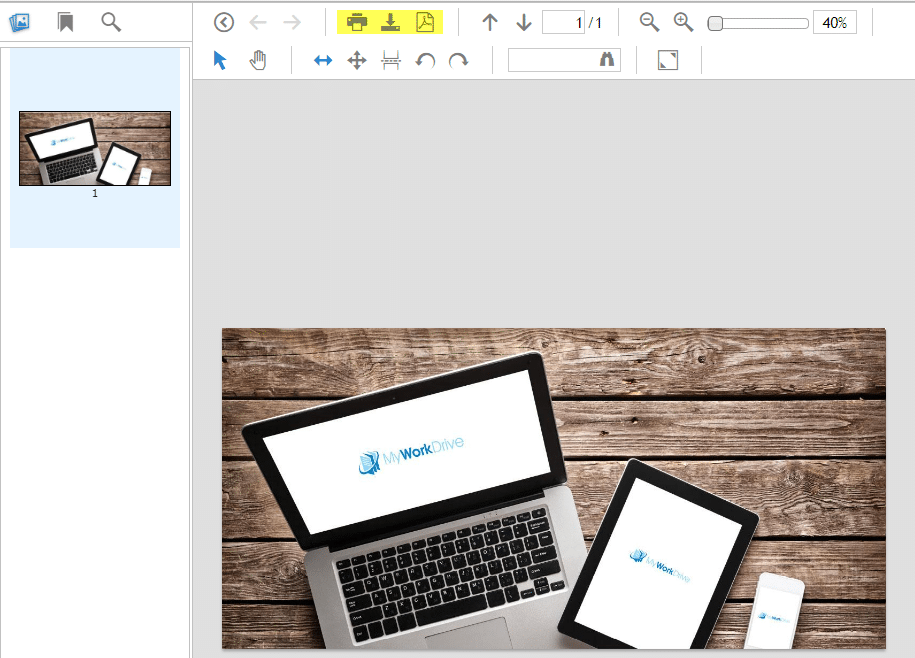This screenshot has width=915, height=658.
Task: Rotate the page counterclockwise
Action: (x=425, y=61)
